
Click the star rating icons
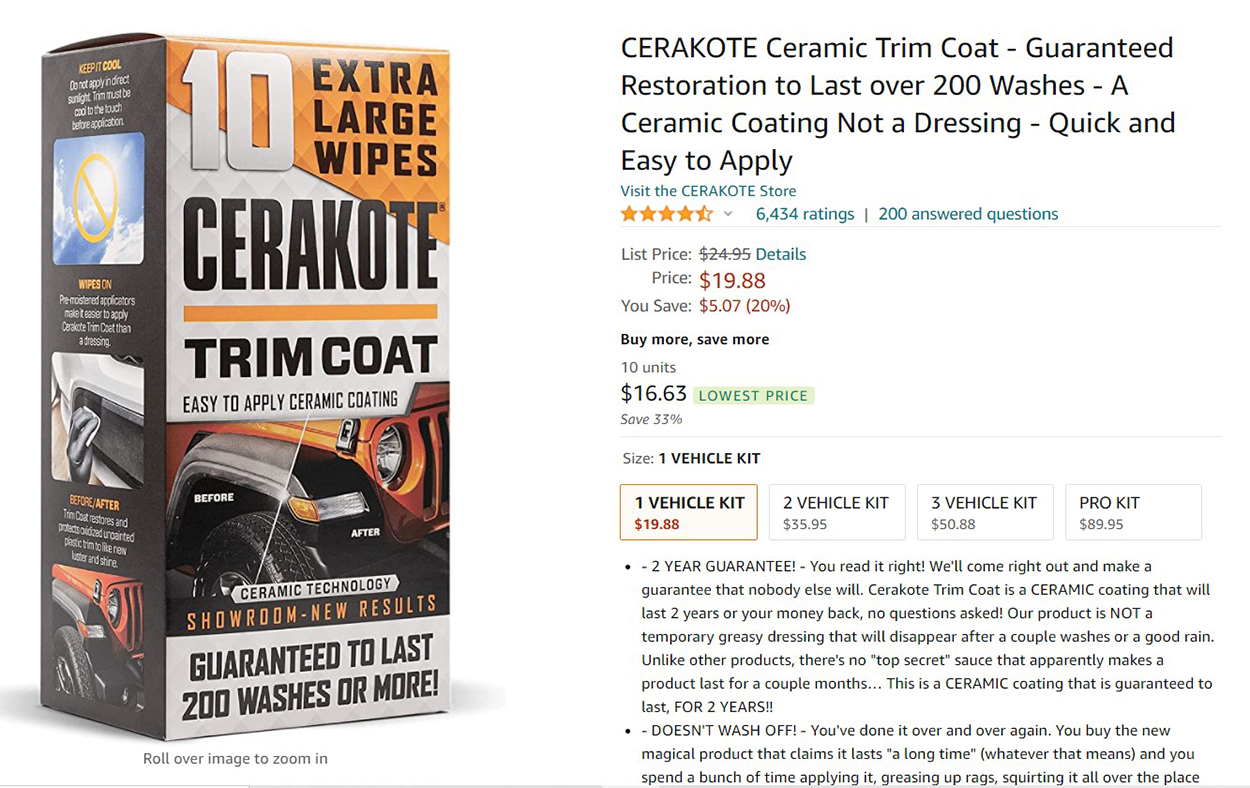coord(666,214)
